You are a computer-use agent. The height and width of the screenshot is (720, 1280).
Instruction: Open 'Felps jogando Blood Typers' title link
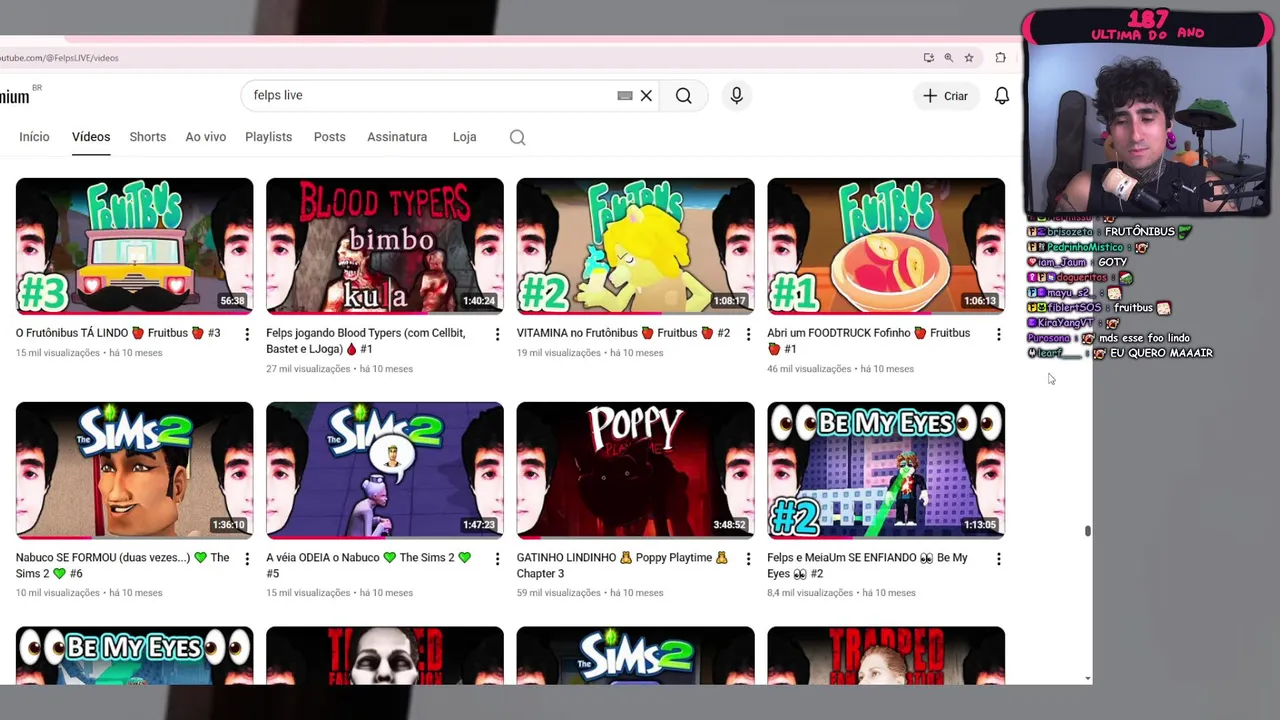point(366,341)
